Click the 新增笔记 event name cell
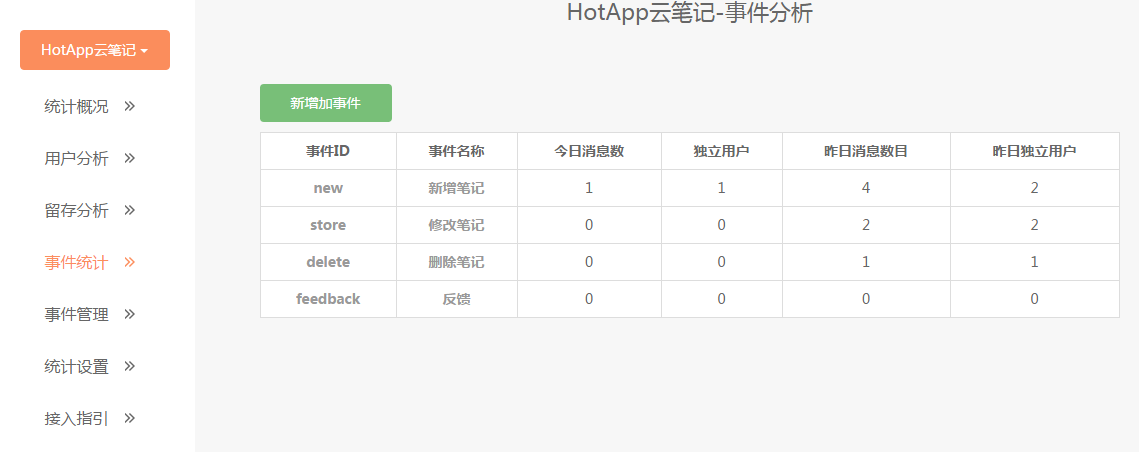 [456, 188]
